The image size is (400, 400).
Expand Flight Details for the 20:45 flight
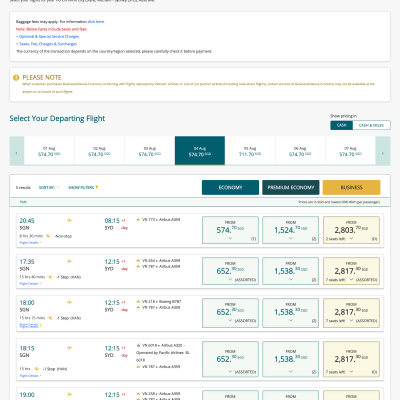click(30, 243)
